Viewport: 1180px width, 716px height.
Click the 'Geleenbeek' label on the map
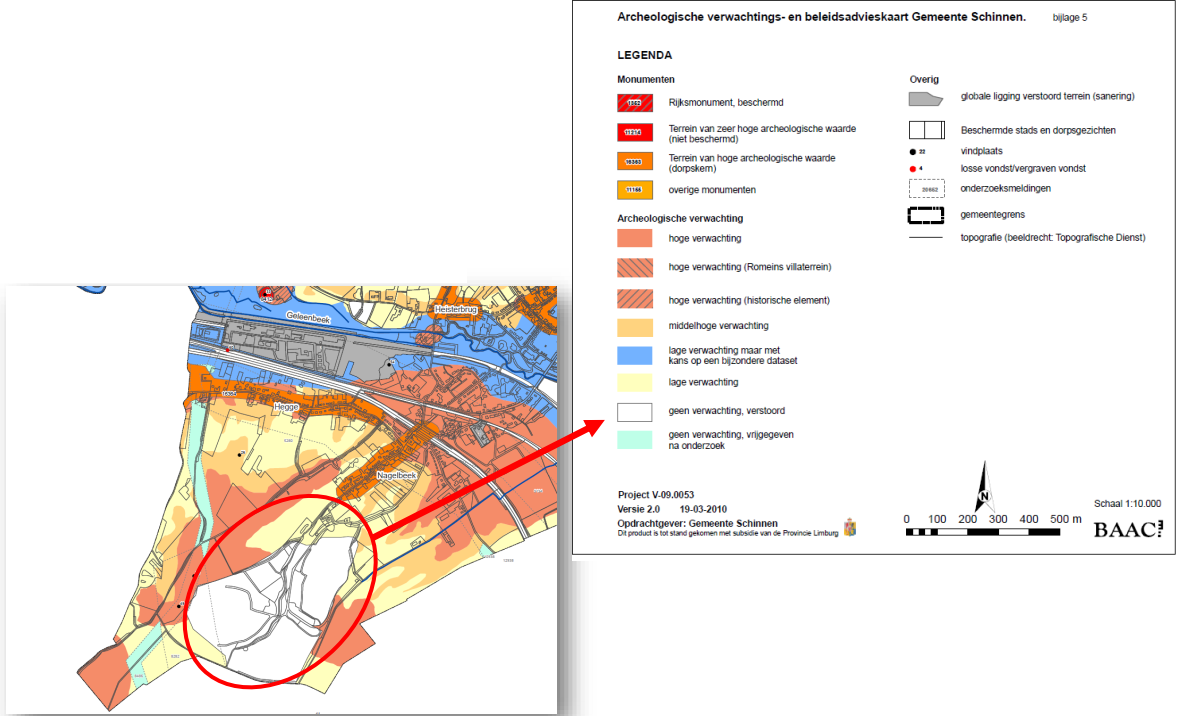pyautogui.click(x=308, y=318)
